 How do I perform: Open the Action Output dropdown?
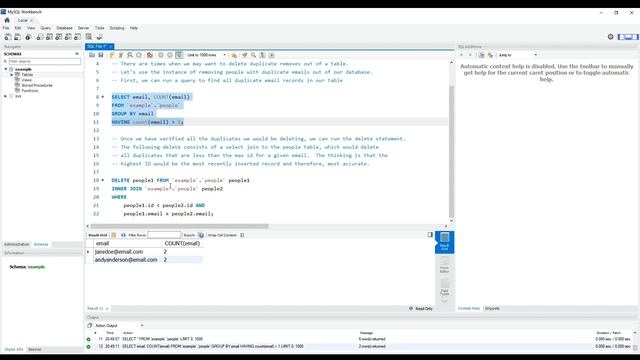119,326
